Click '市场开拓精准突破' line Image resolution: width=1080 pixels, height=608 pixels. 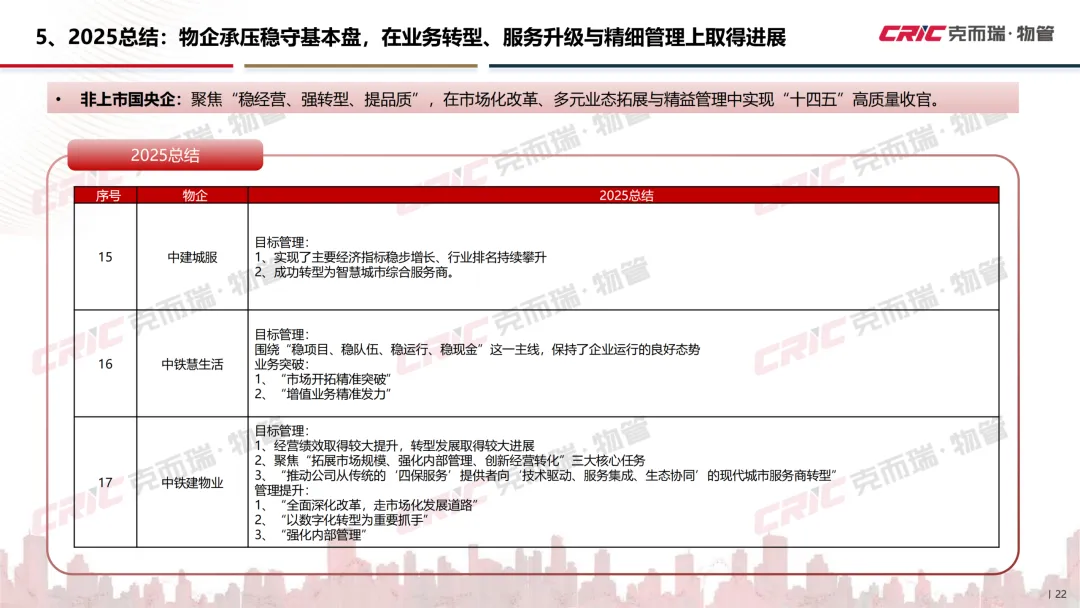coord(323,379)
